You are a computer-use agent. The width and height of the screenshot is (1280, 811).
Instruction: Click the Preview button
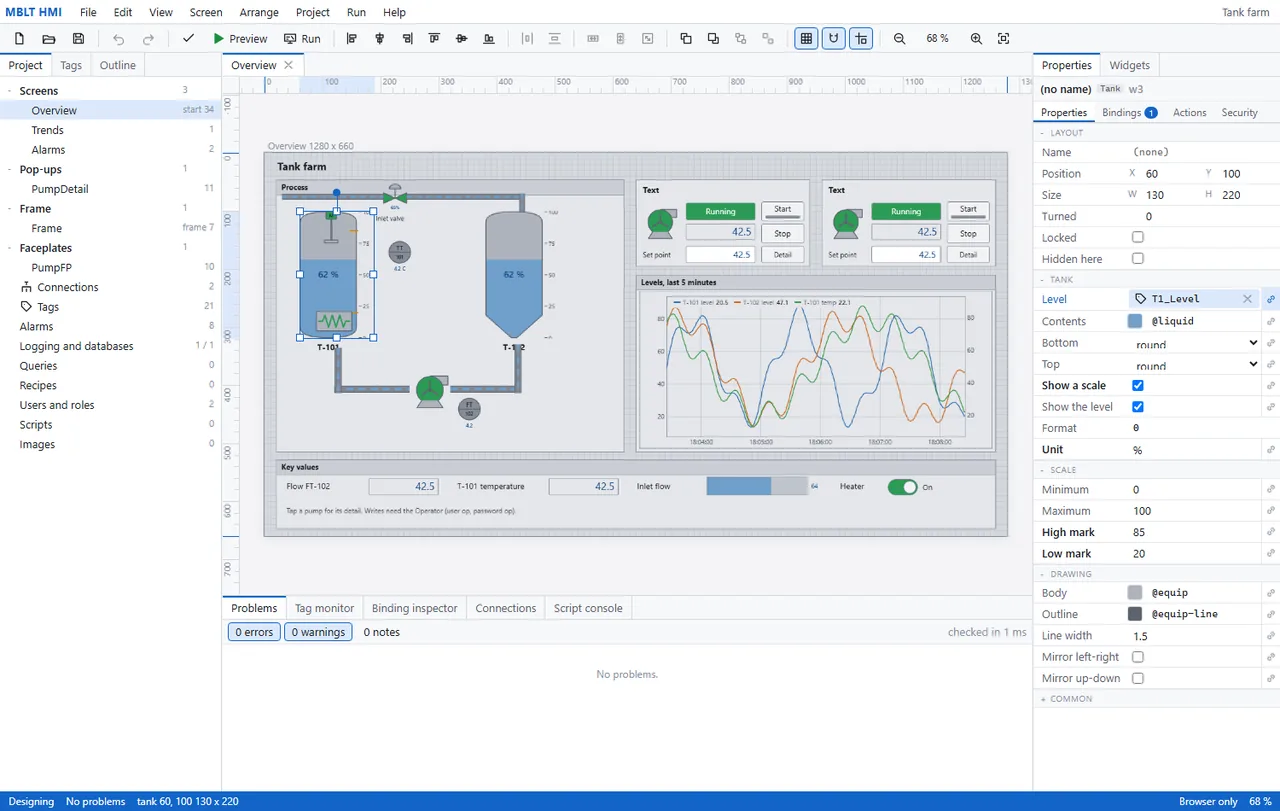pyautogui.click(x=240, y=39)
